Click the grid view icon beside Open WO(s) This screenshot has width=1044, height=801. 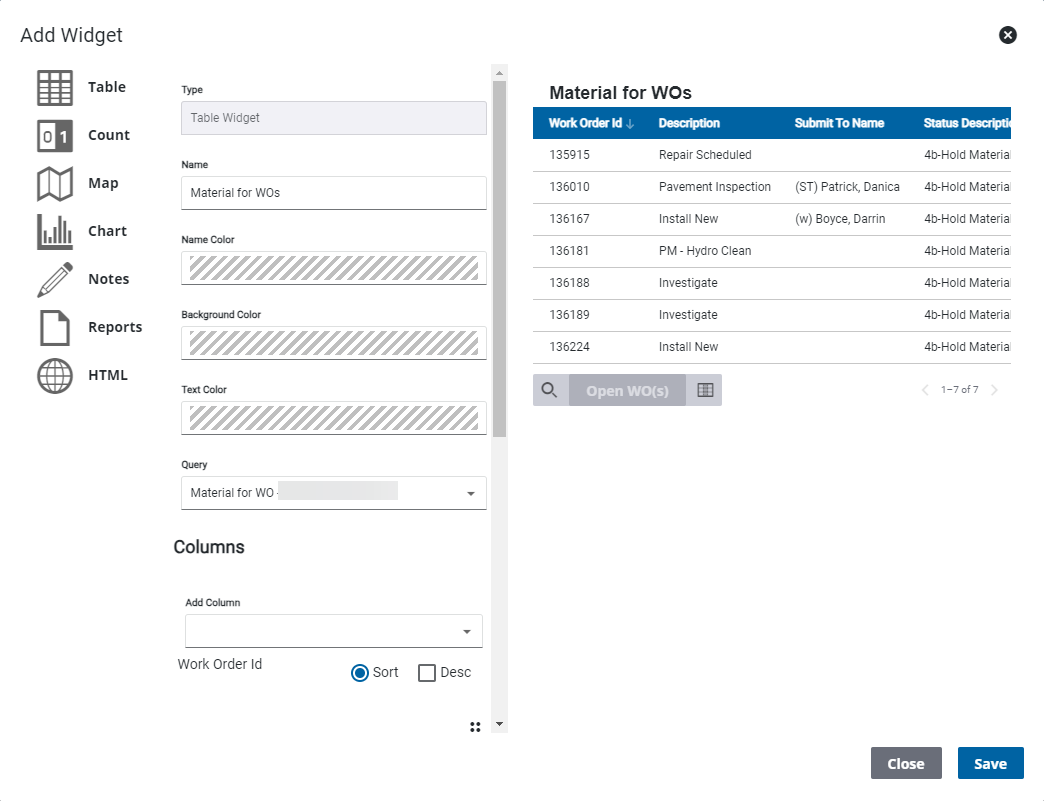[x=705, y=390]
